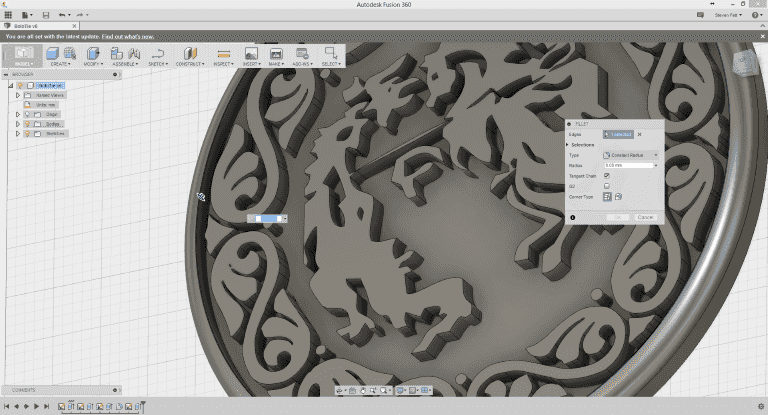The height and width of the screenshot is (415, 768).
Task: Play the timeline
Action: coord(36,406)
